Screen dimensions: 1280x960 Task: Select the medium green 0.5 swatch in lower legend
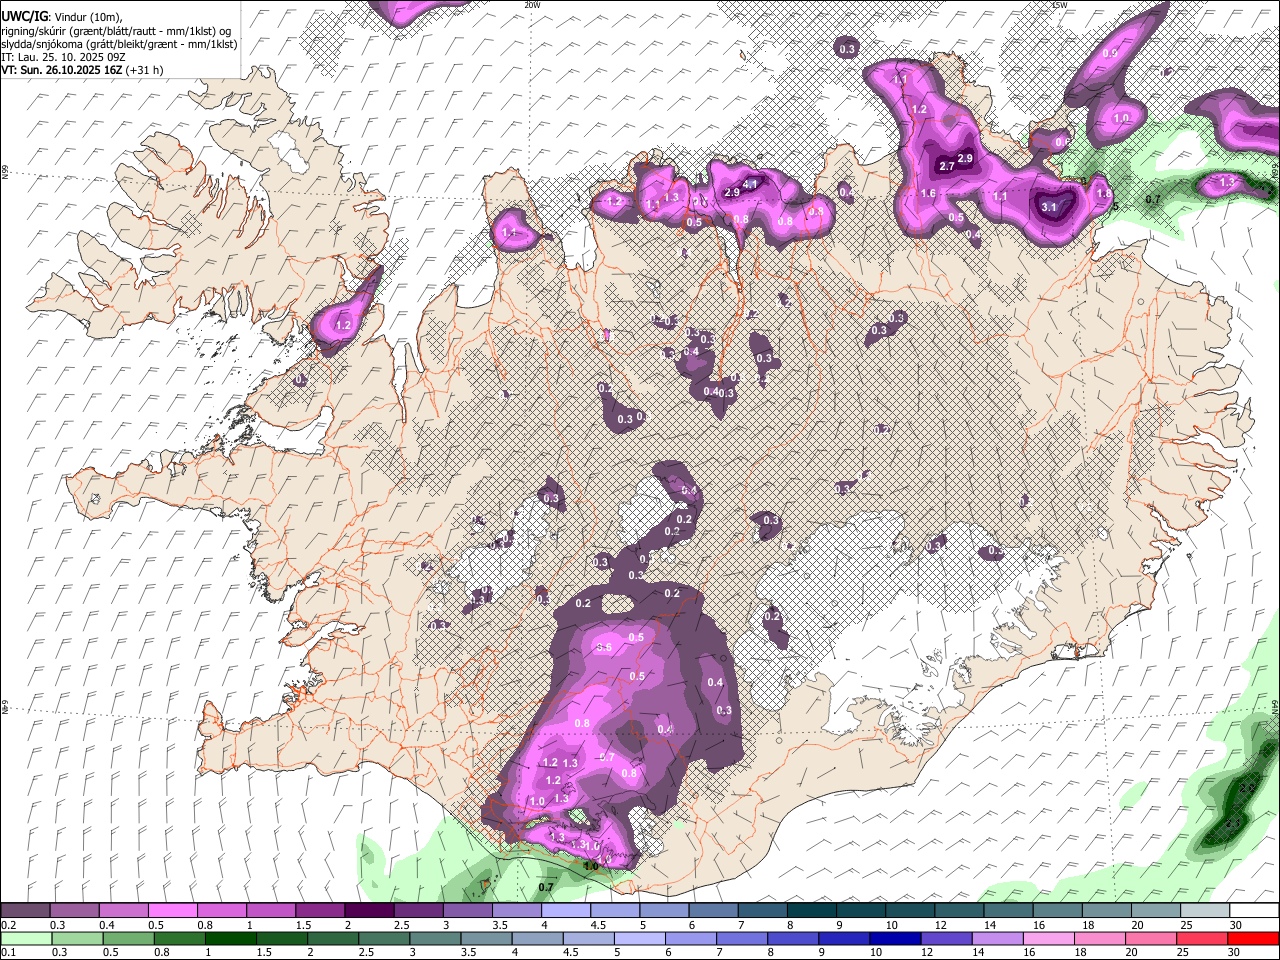(127, 938)
